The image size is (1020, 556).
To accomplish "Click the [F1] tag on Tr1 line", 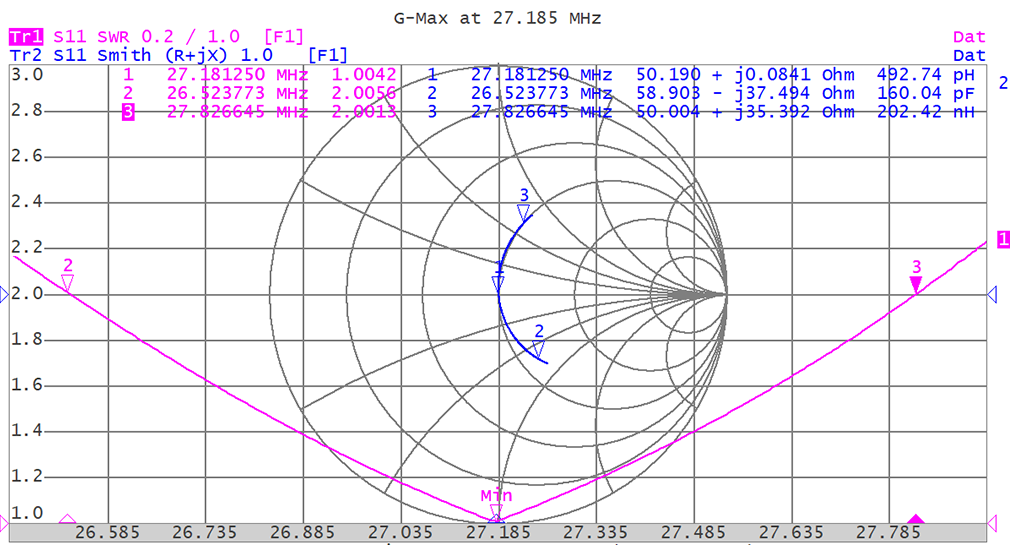I will (x=284, y=37).
